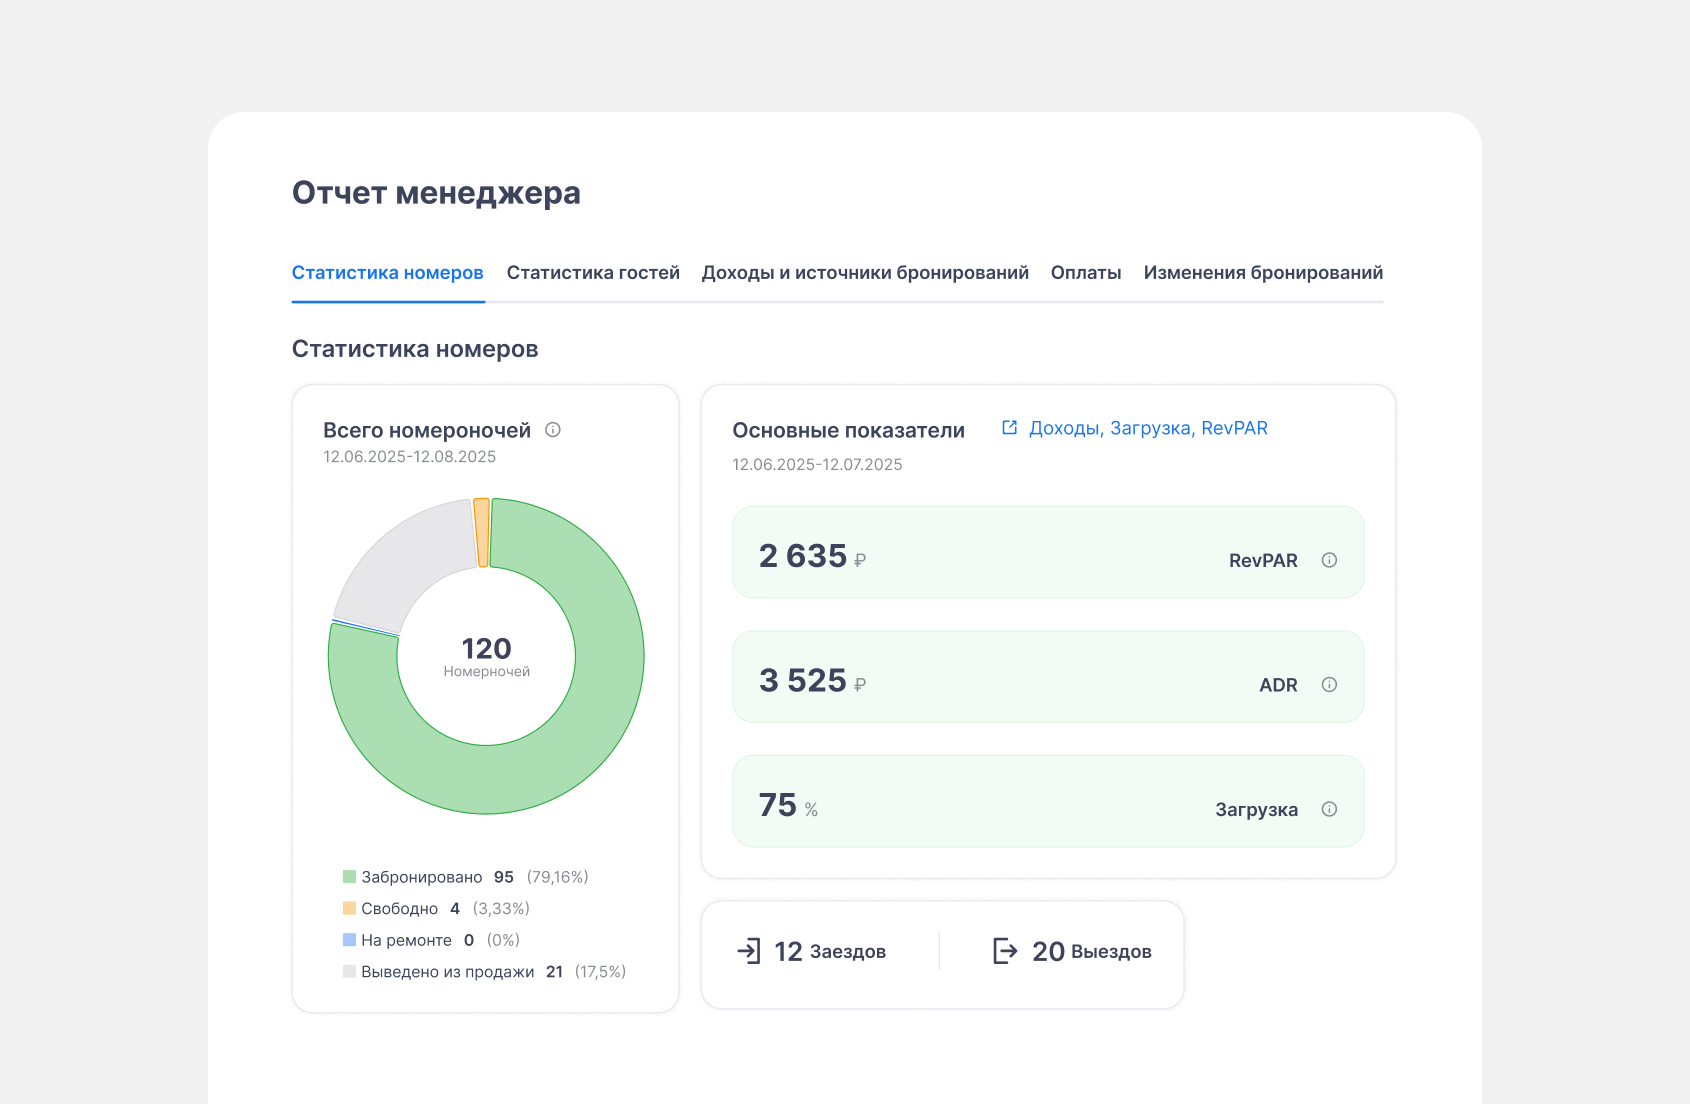Image resolution: width=1690 pixels, height=1104 pixels.
Task: Click the 120 Номерночей center label
Action: [487, 657]
